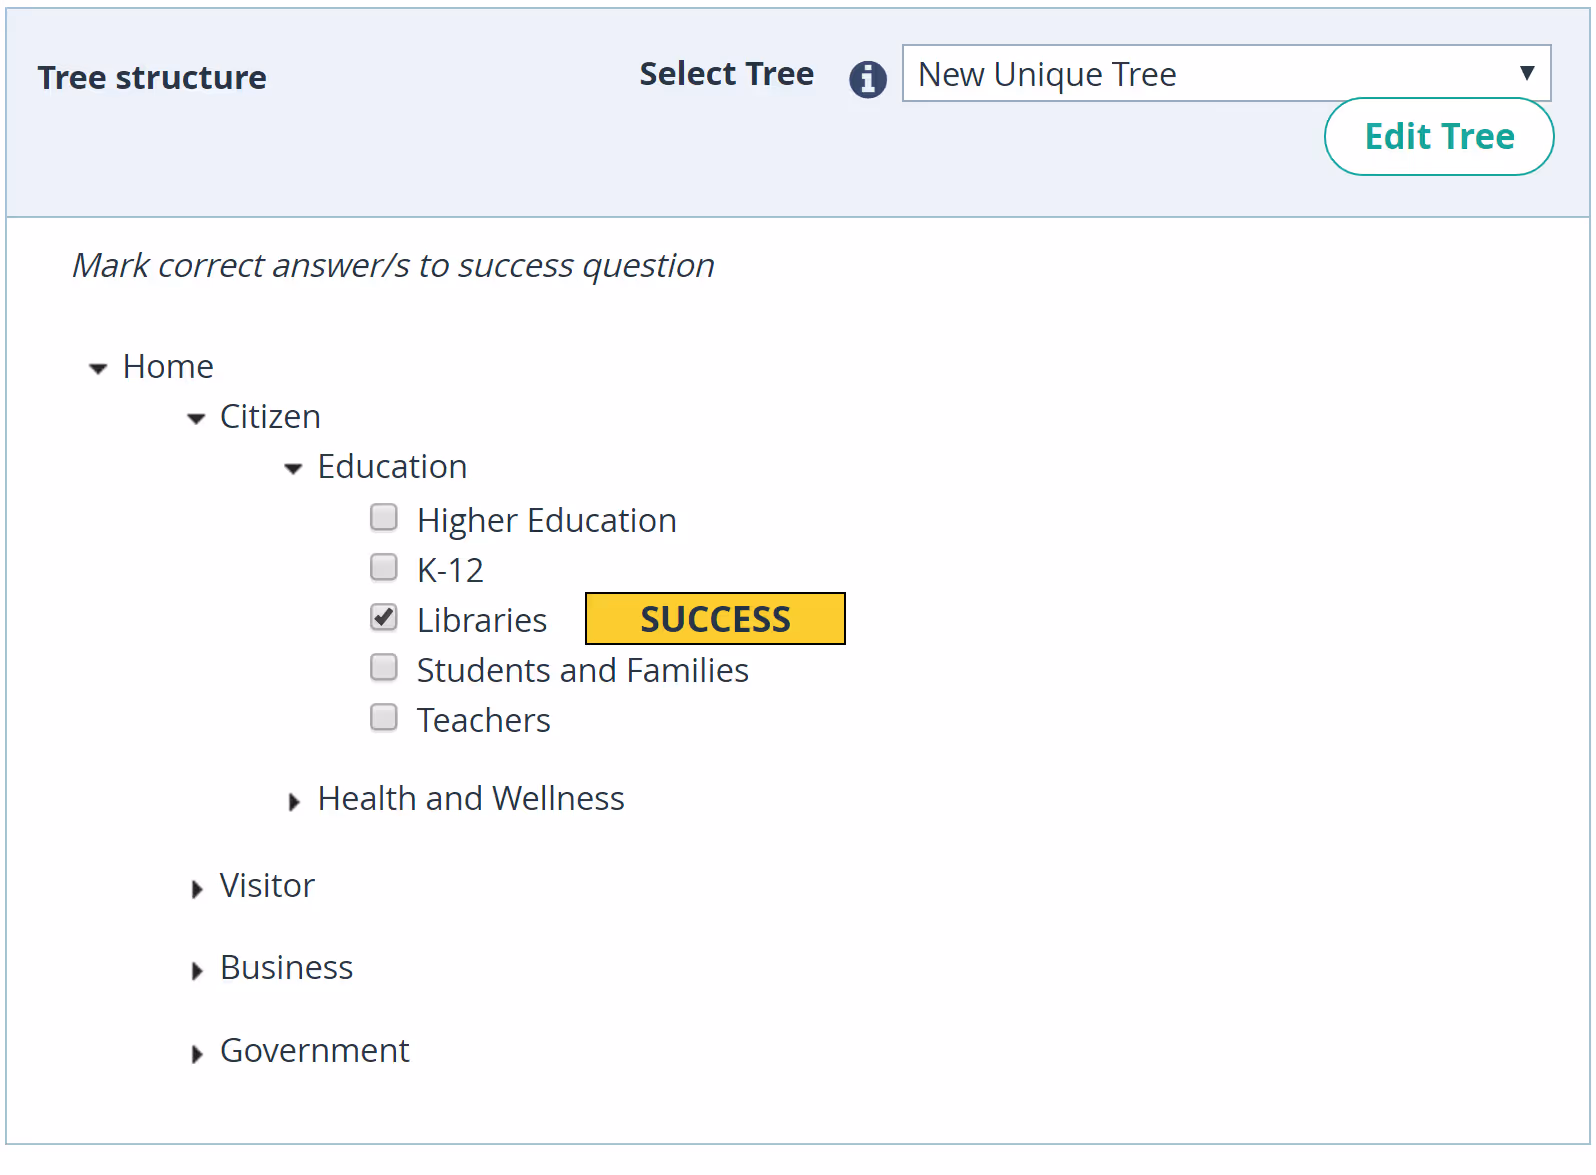Click the Edit Tree button

tap(1438, 136)
